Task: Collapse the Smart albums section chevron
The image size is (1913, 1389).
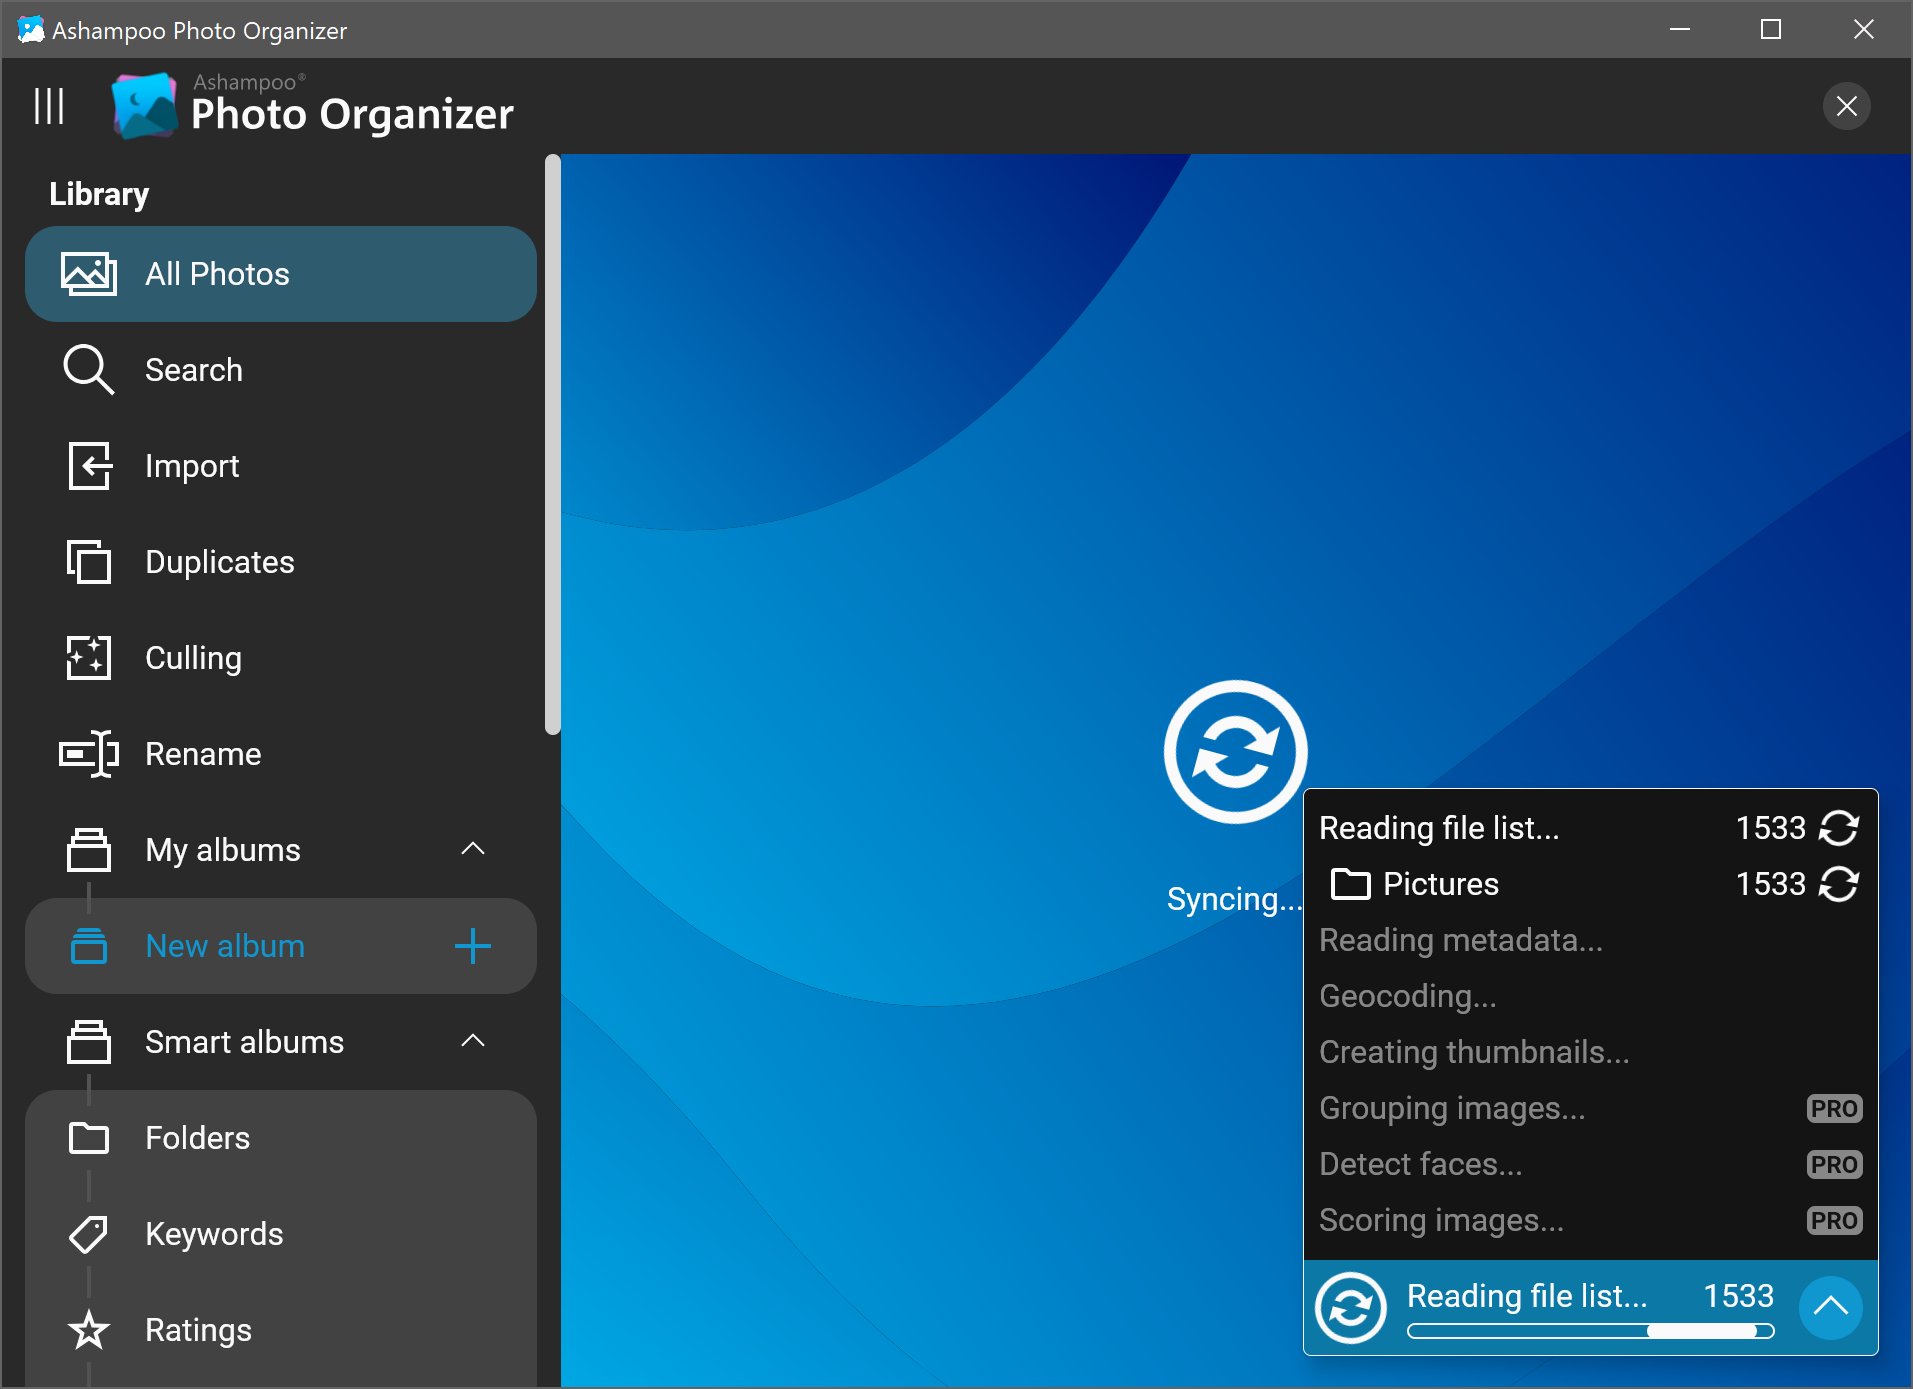Action: (473, 1041)
